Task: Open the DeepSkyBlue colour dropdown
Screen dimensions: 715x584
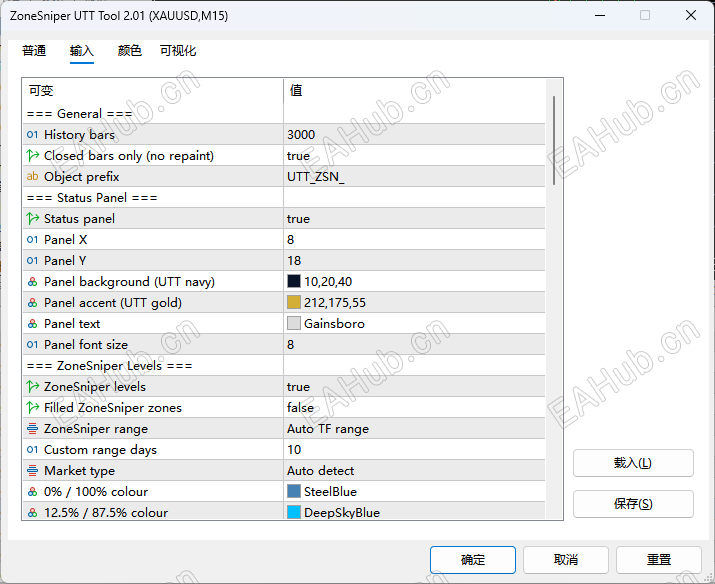Action: pos(414,512)
